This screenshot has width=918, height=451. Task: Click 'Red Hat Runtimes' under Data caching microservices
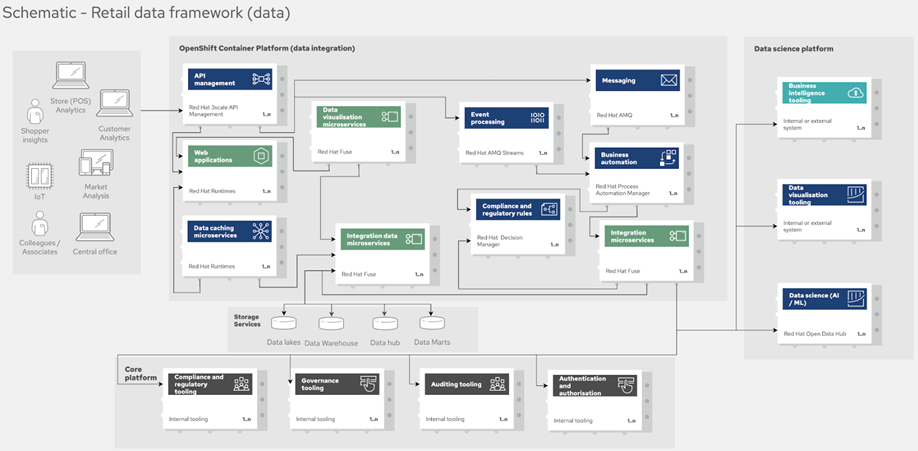click(x=211, y=266)
